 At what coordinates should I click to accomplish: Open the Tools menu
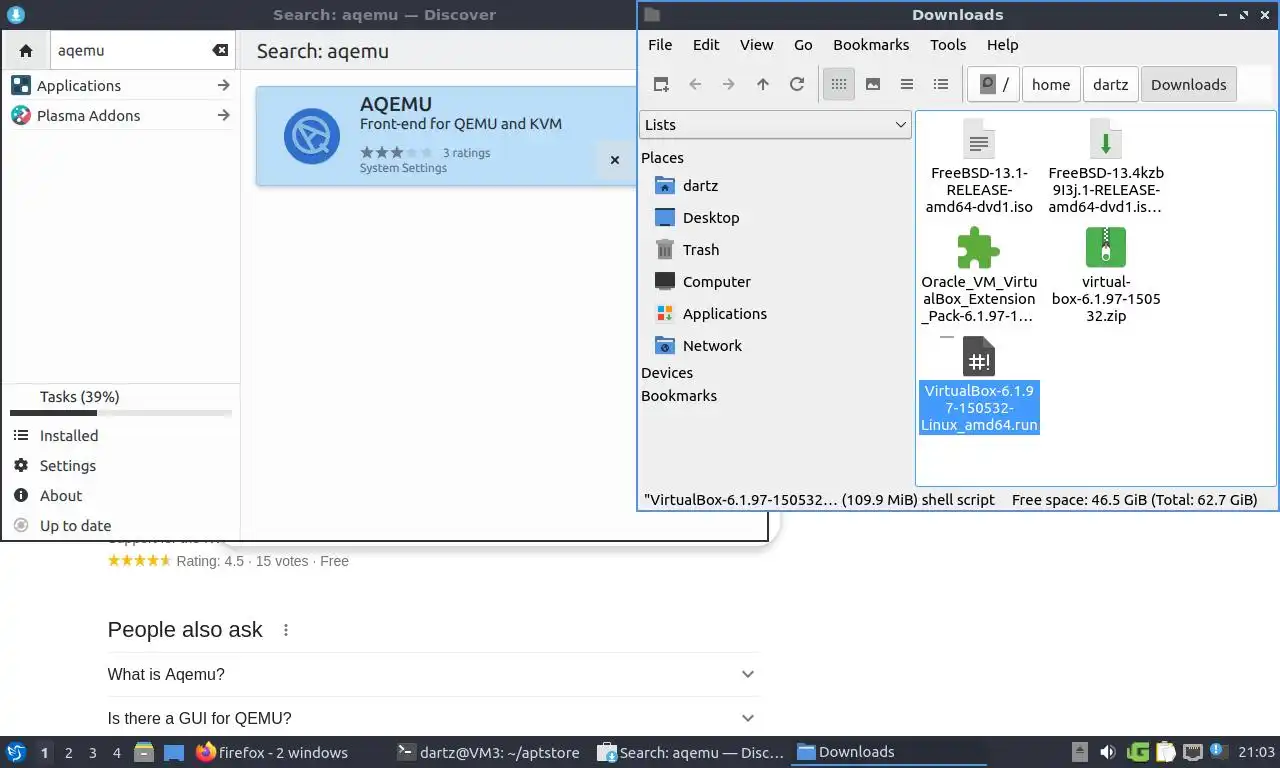point(948,45)
